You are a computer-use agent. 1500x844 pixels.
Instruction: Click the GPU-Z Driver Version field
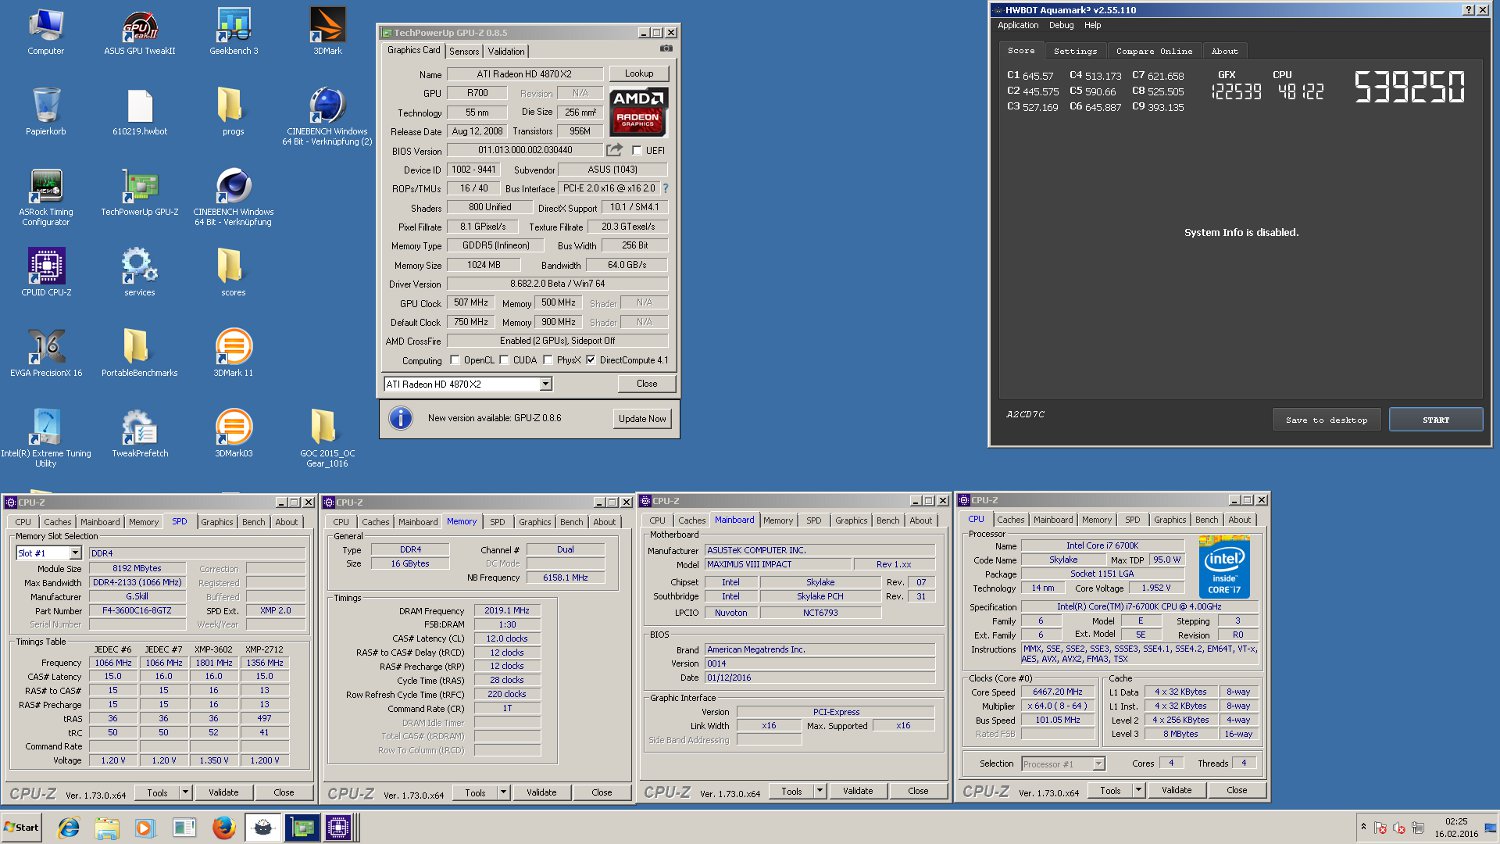tap(557, 284)
